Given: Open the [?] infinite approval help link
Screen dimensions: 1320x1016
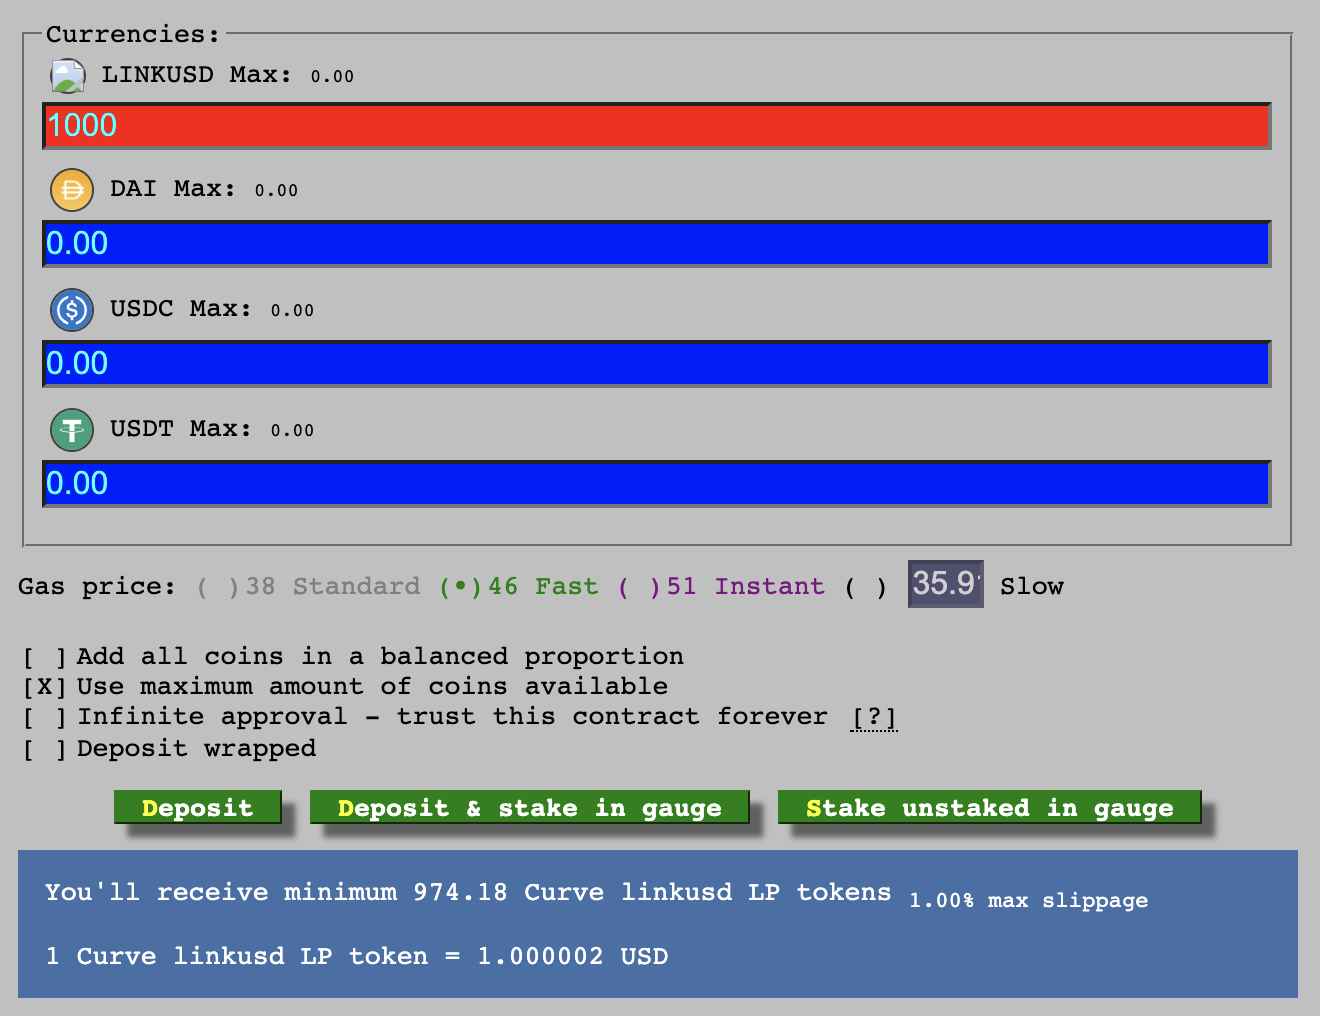Looking at the screenshot, I should pos(874,717).
